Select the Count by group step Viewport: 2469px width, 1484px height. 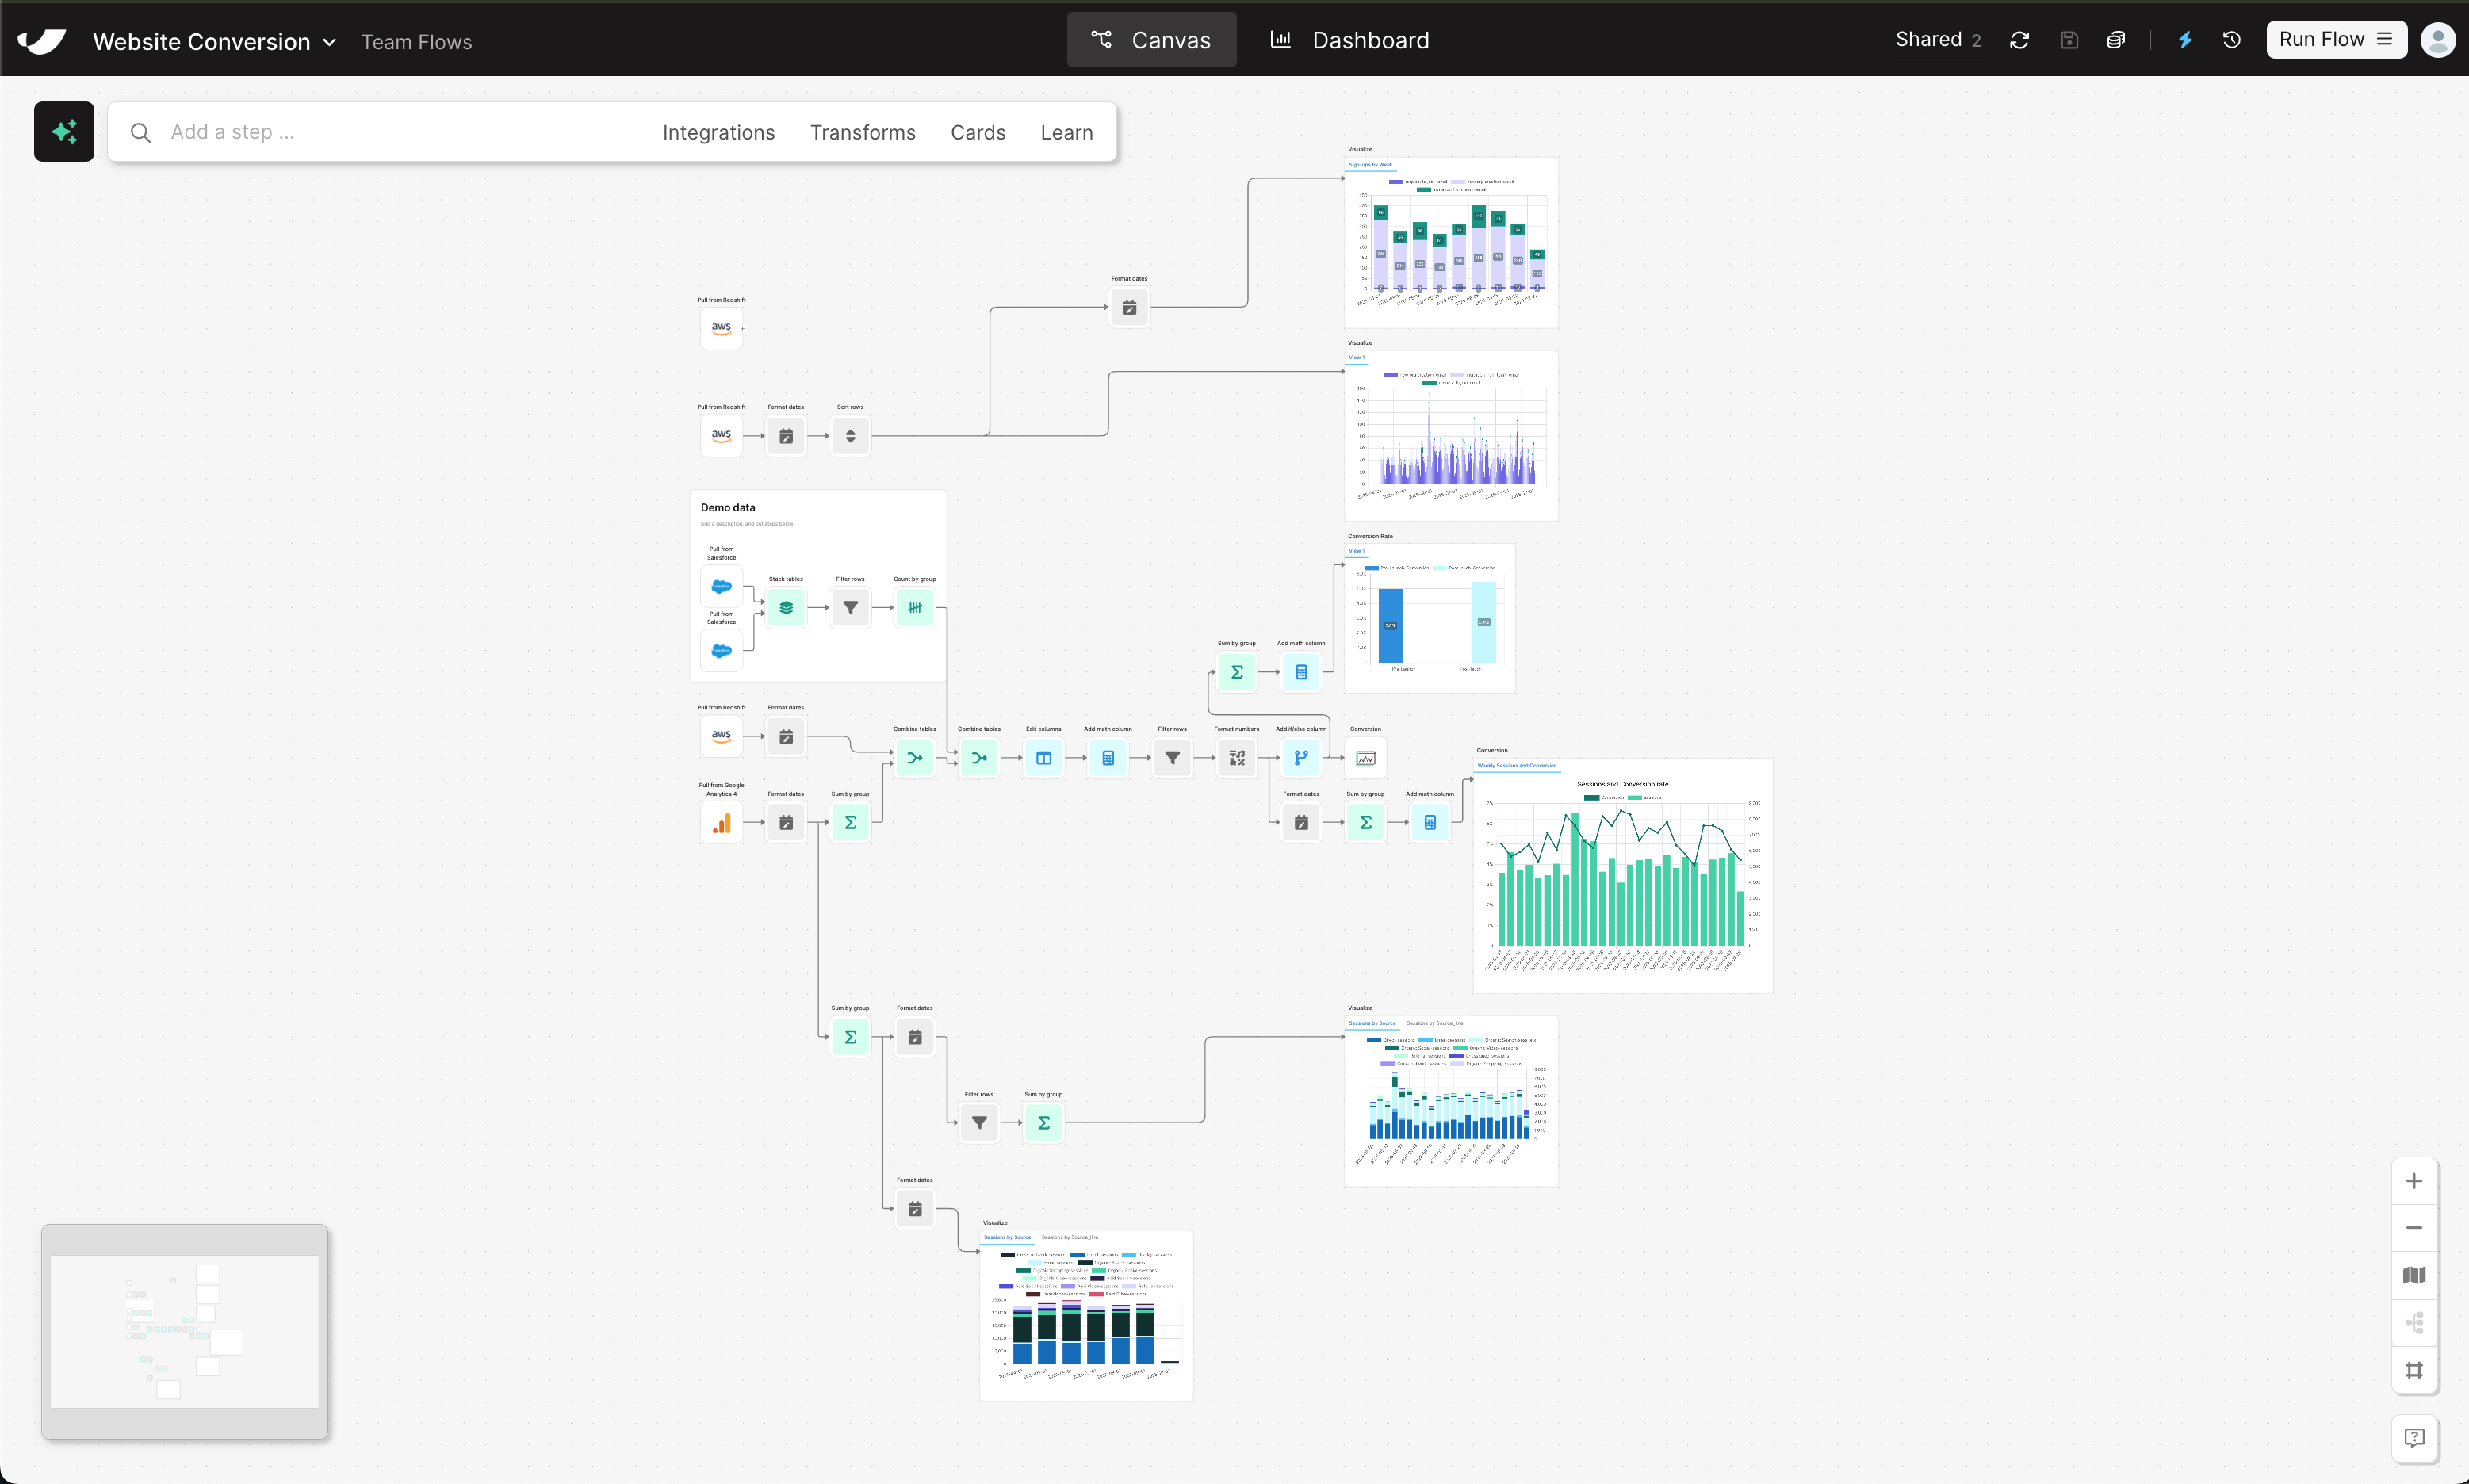[x=914, y=607]
